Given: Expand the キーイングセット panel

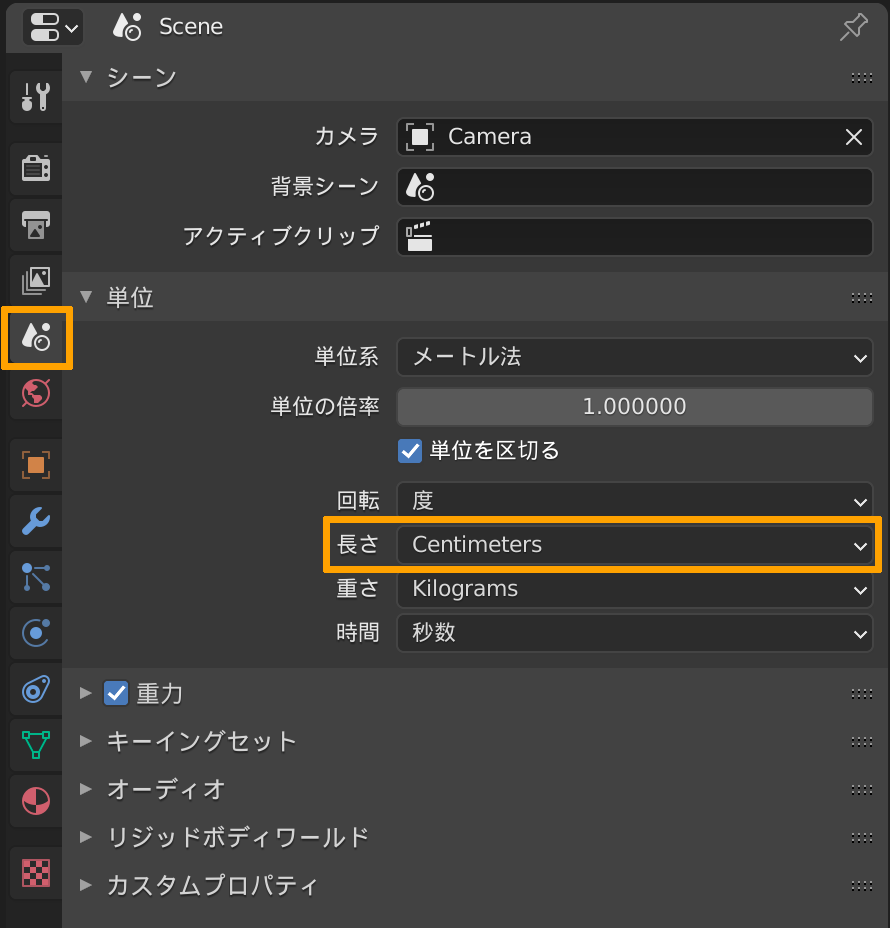Looking at the screenshot, I should click(x=86, y=741).
